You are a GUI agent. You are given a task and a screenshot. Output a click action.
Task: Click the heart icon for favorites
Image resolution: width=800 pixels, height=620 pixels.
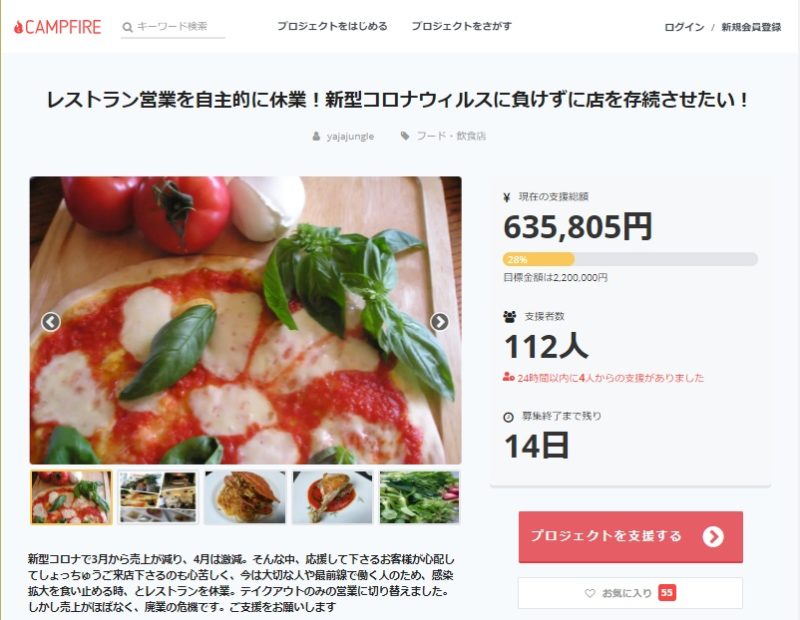point(590,593)
